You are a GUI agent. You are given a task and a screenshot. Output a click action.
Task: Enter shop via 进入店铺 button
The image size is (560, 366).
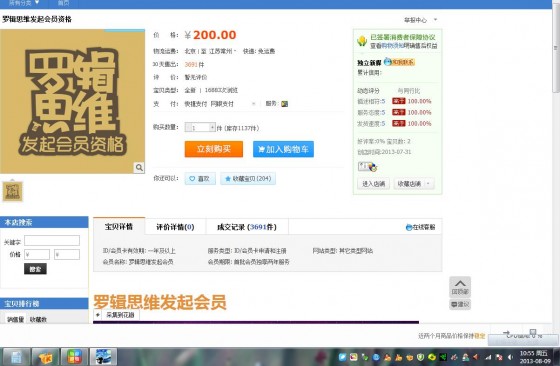pyautogui.click(x=374, y=184)
